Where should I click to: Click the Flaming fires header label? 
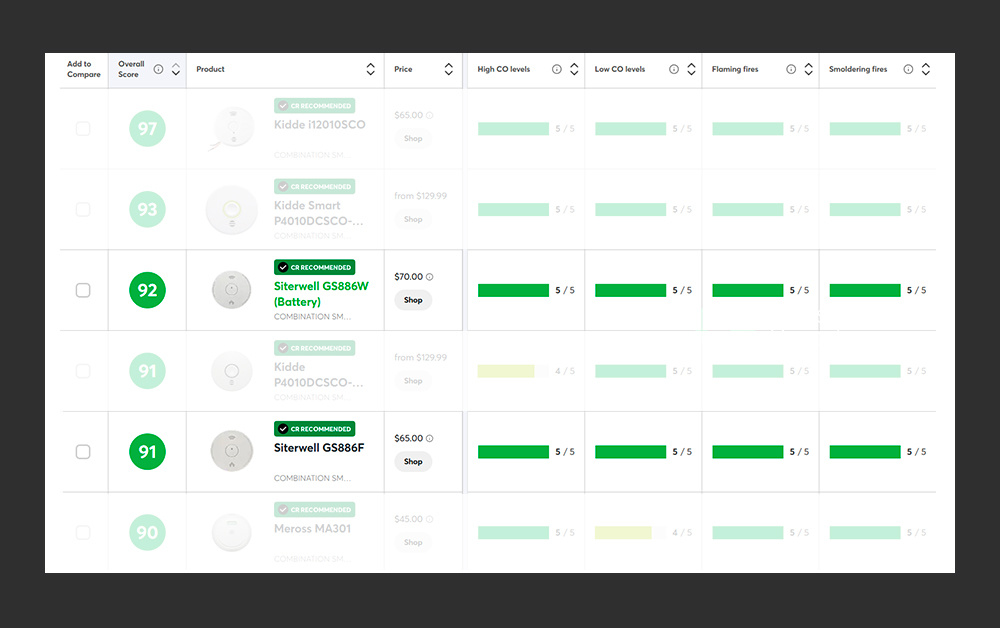(735, 69)
